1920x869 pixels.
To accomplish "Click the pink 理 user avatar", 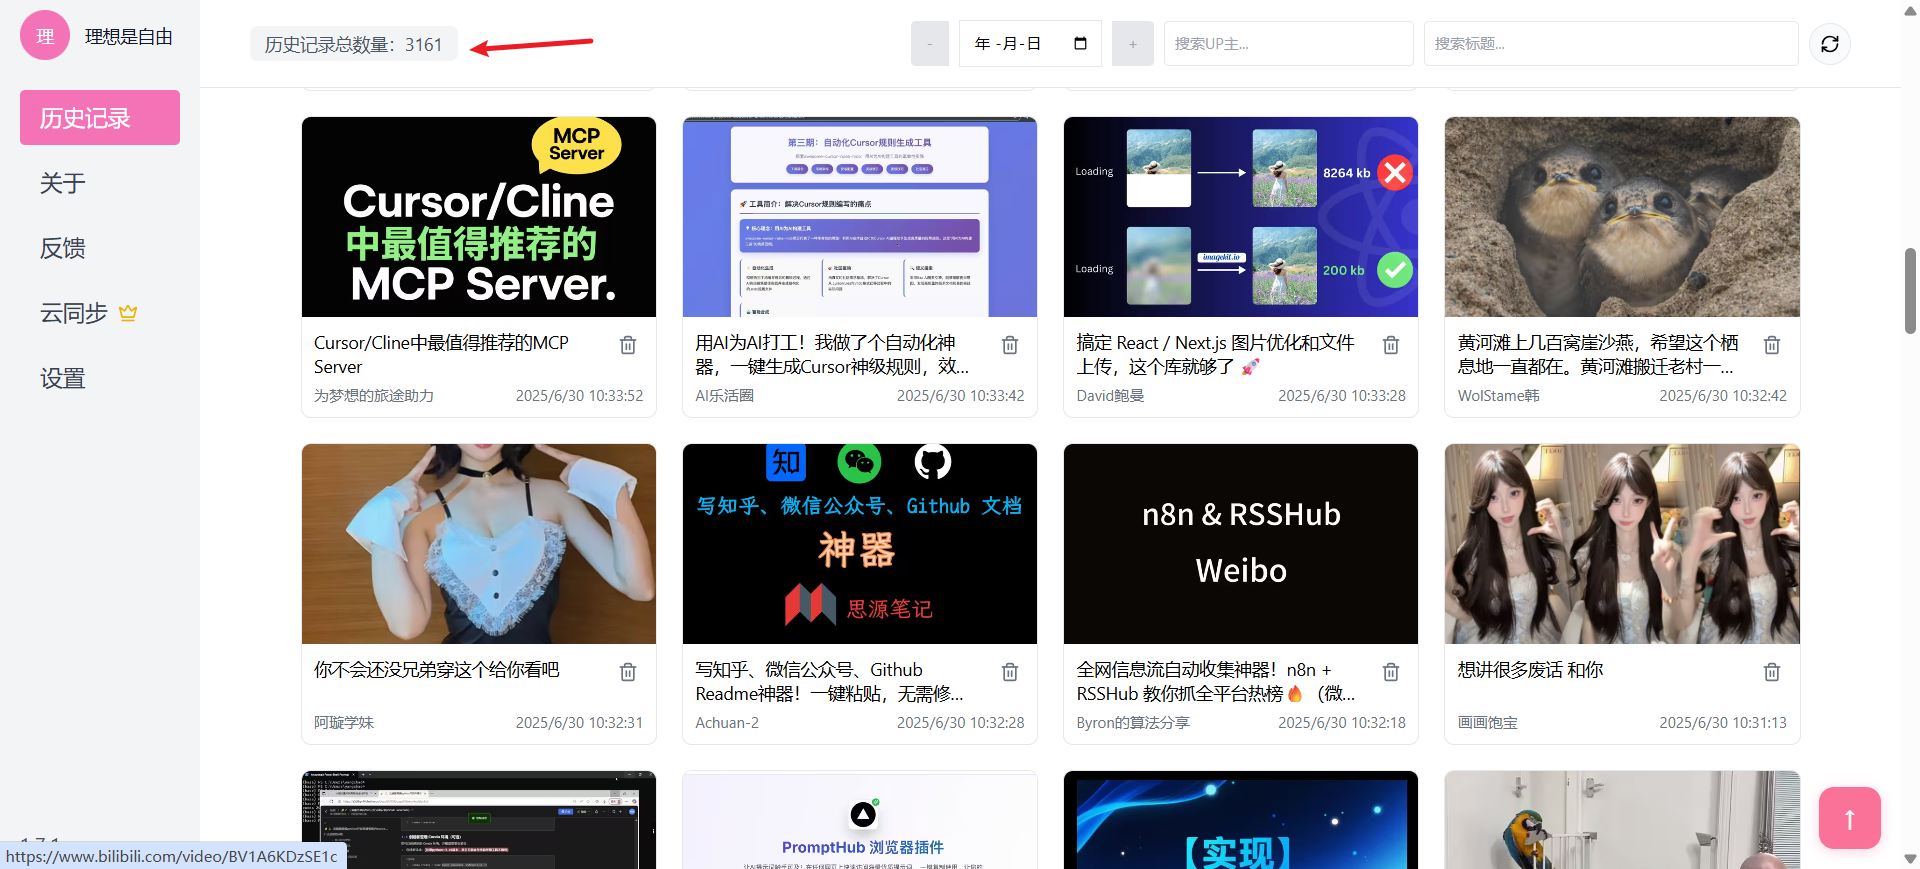I will pos(45,36).
